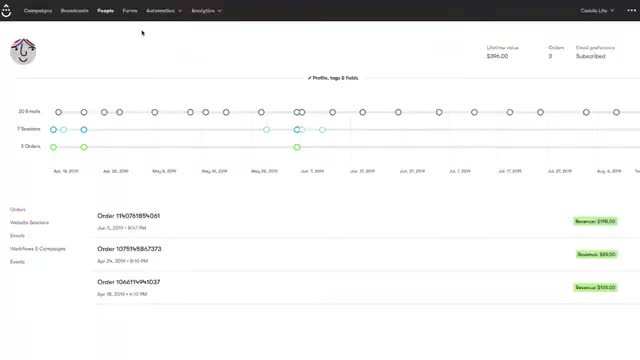Open Profile, tags & fields editor

click(333, 78)
